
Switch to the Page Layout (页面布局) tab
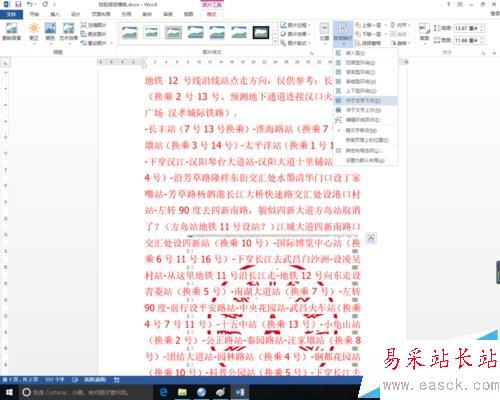[101, 14]
